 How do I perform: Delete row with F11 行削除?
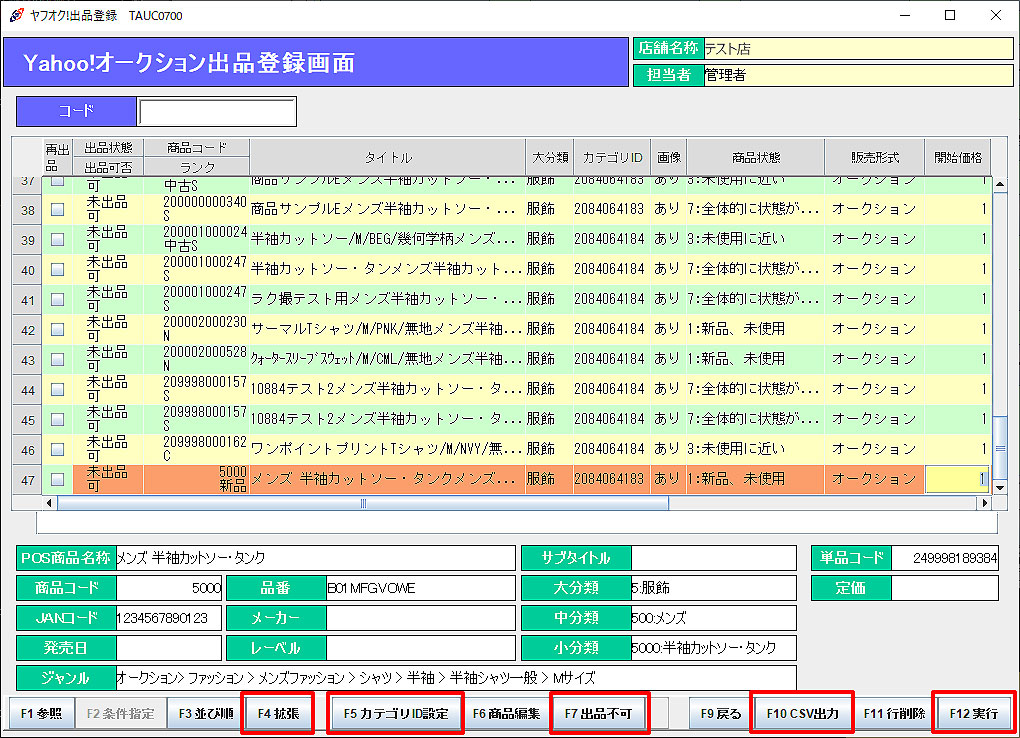tap(894, 714)
